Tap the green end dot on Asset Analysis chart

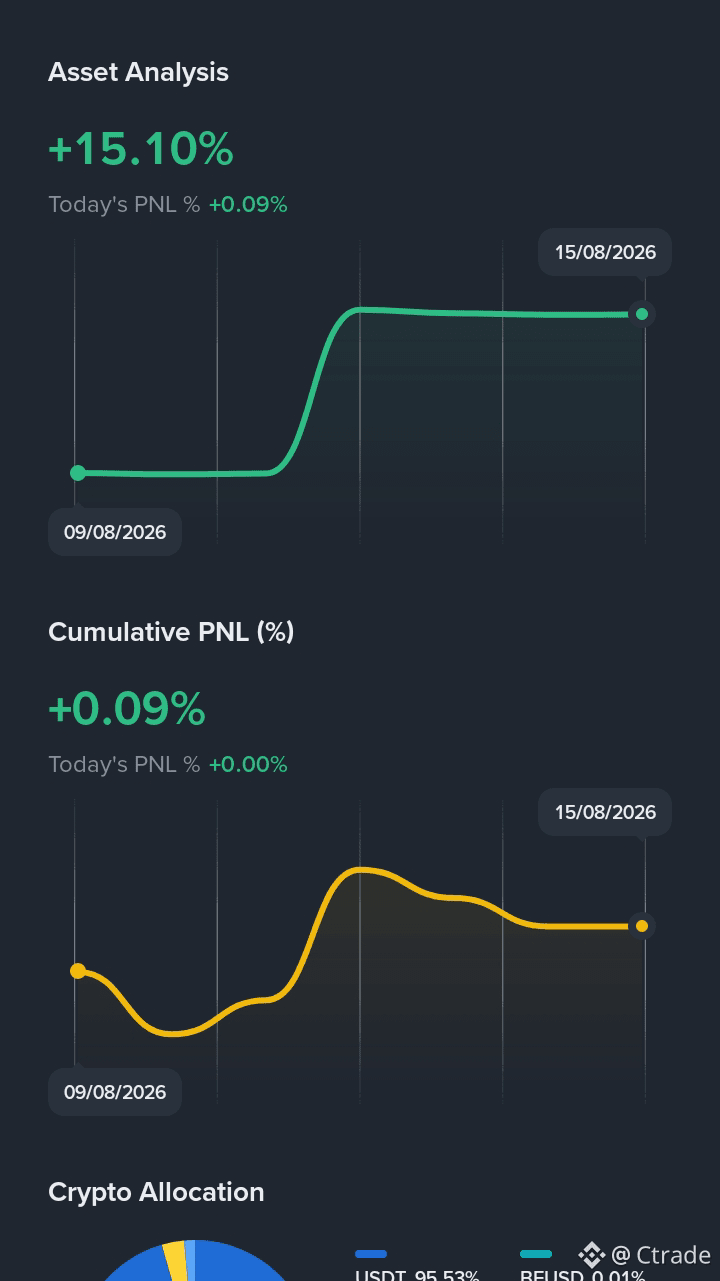click(642, 314)
